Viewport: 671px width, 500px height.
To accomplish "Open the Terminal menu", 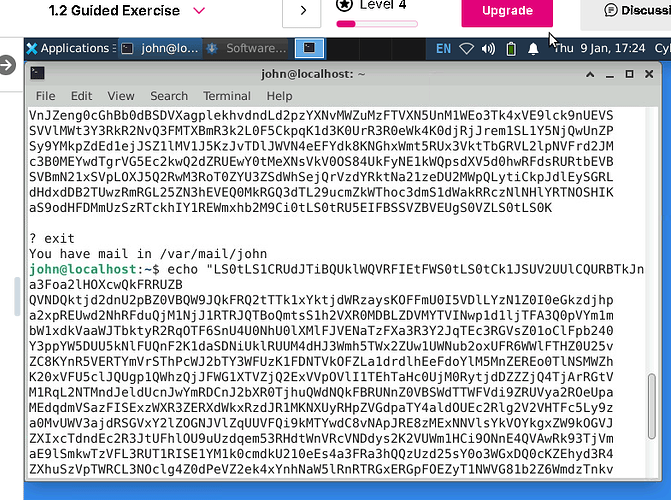I will pyautogui.click(x=227, y=96).
